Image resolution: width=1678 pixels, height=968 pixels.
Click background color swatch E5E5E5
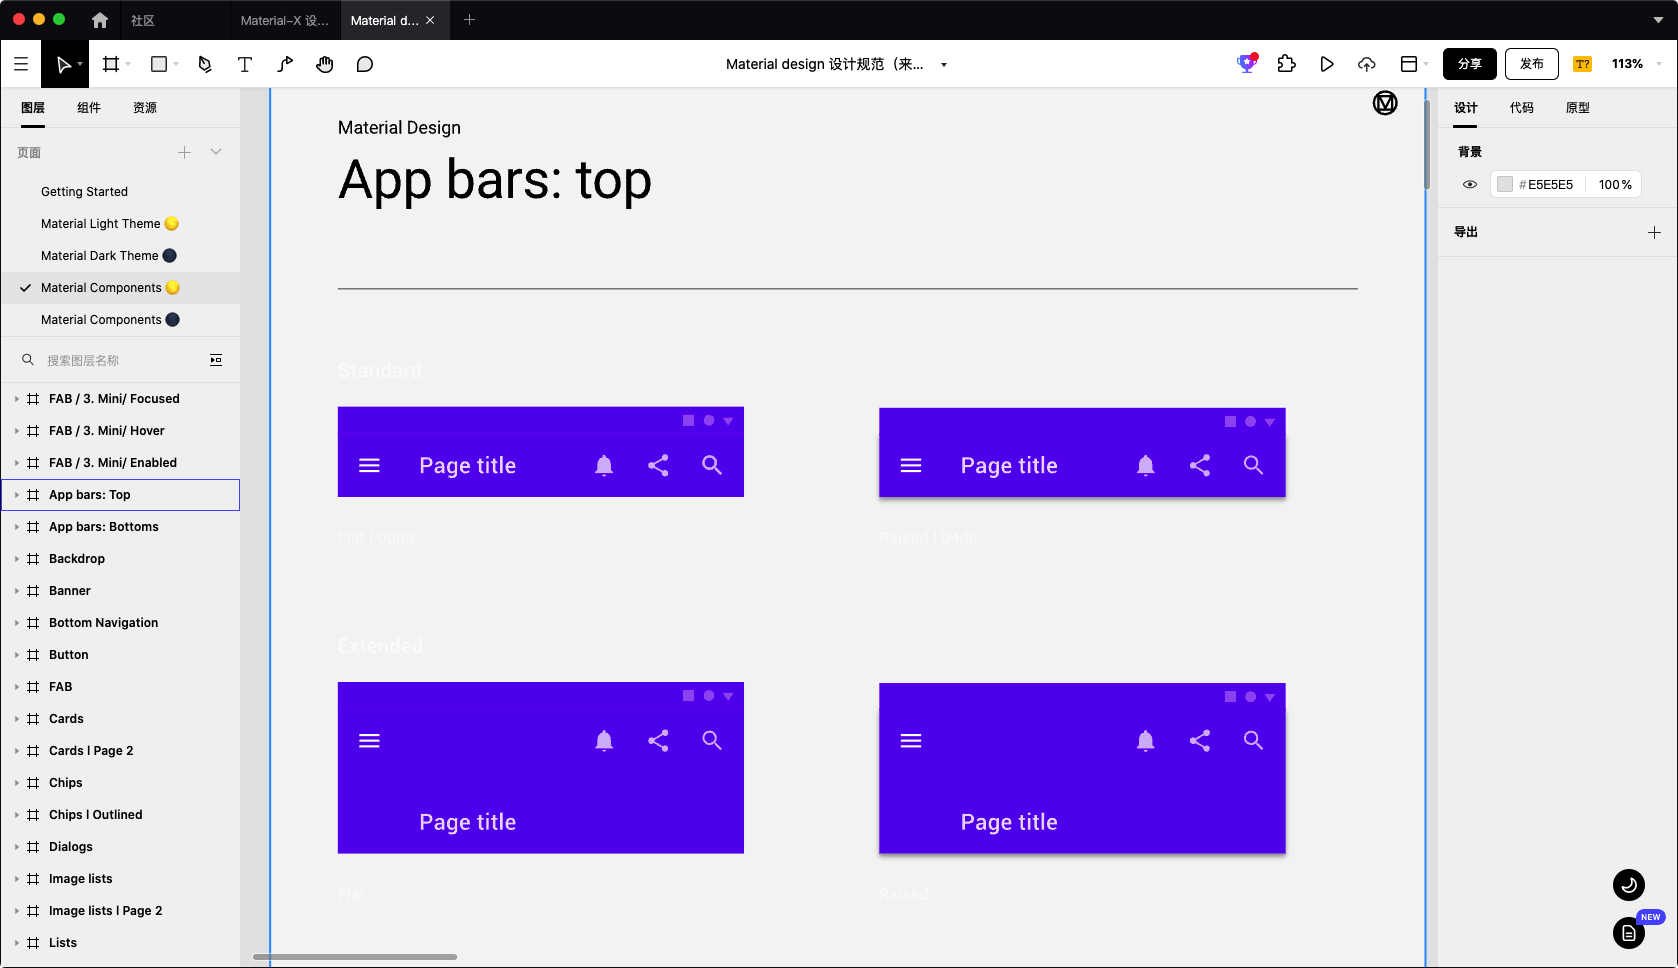[1504, 184]
